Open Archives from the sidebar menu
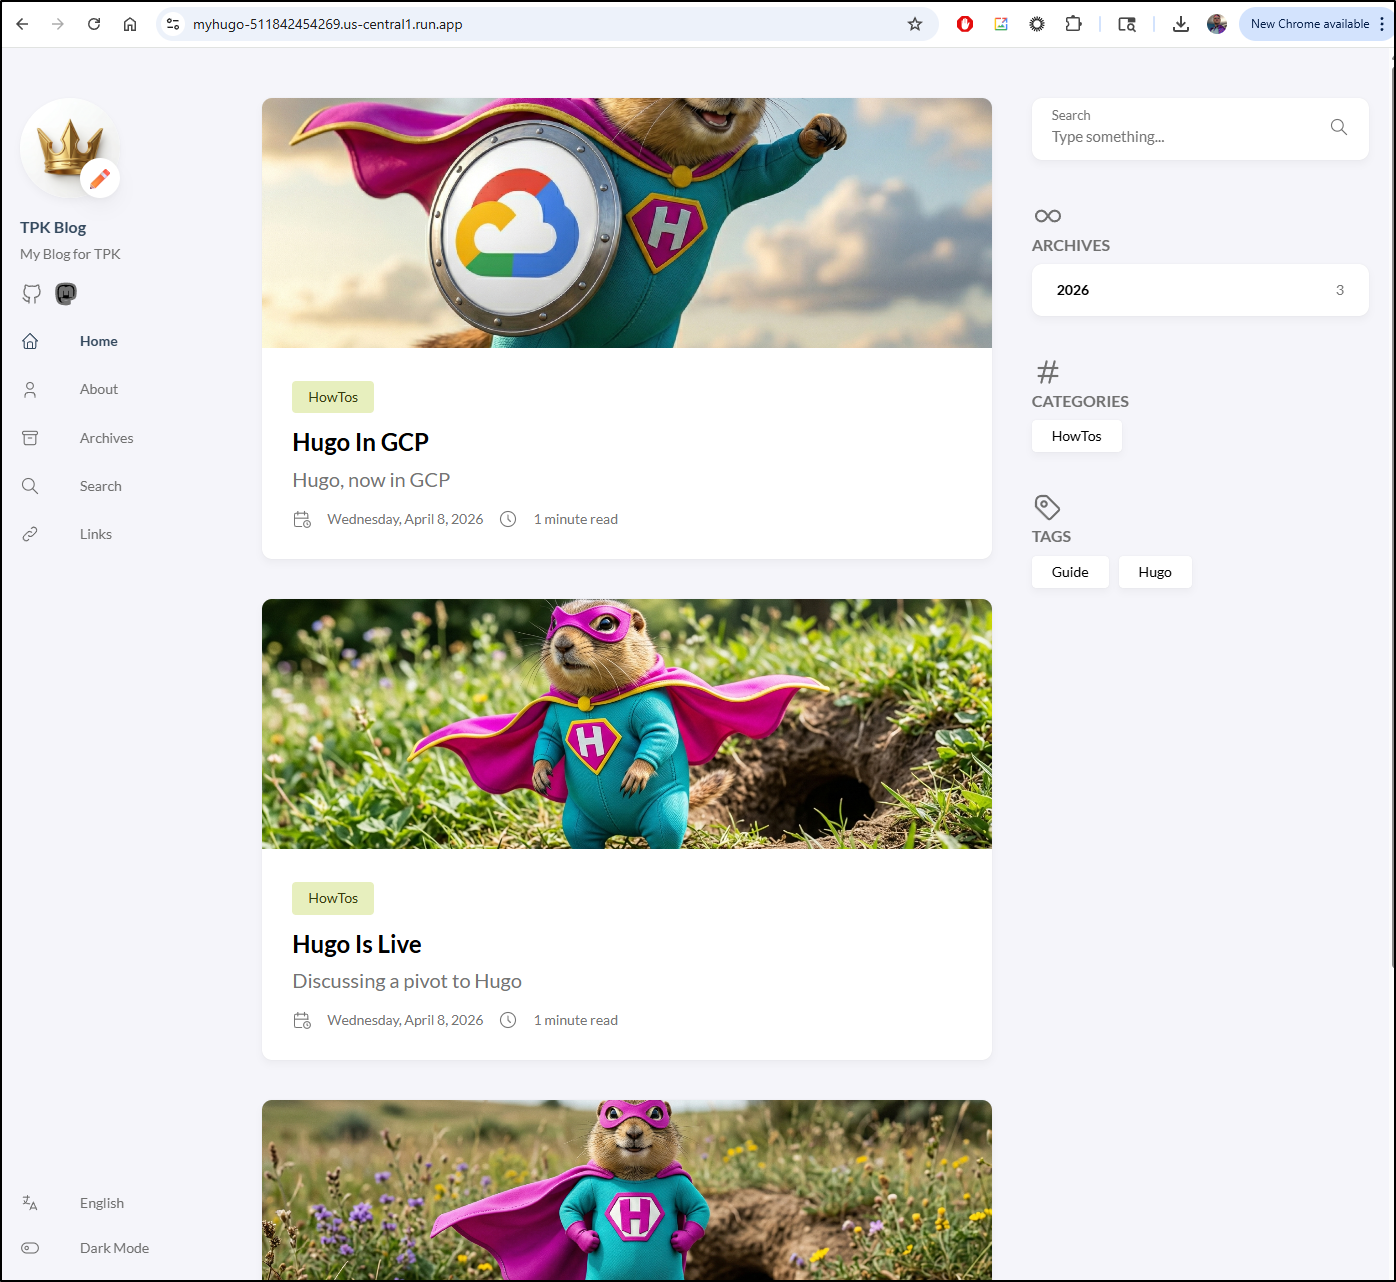 coord(106,438)
